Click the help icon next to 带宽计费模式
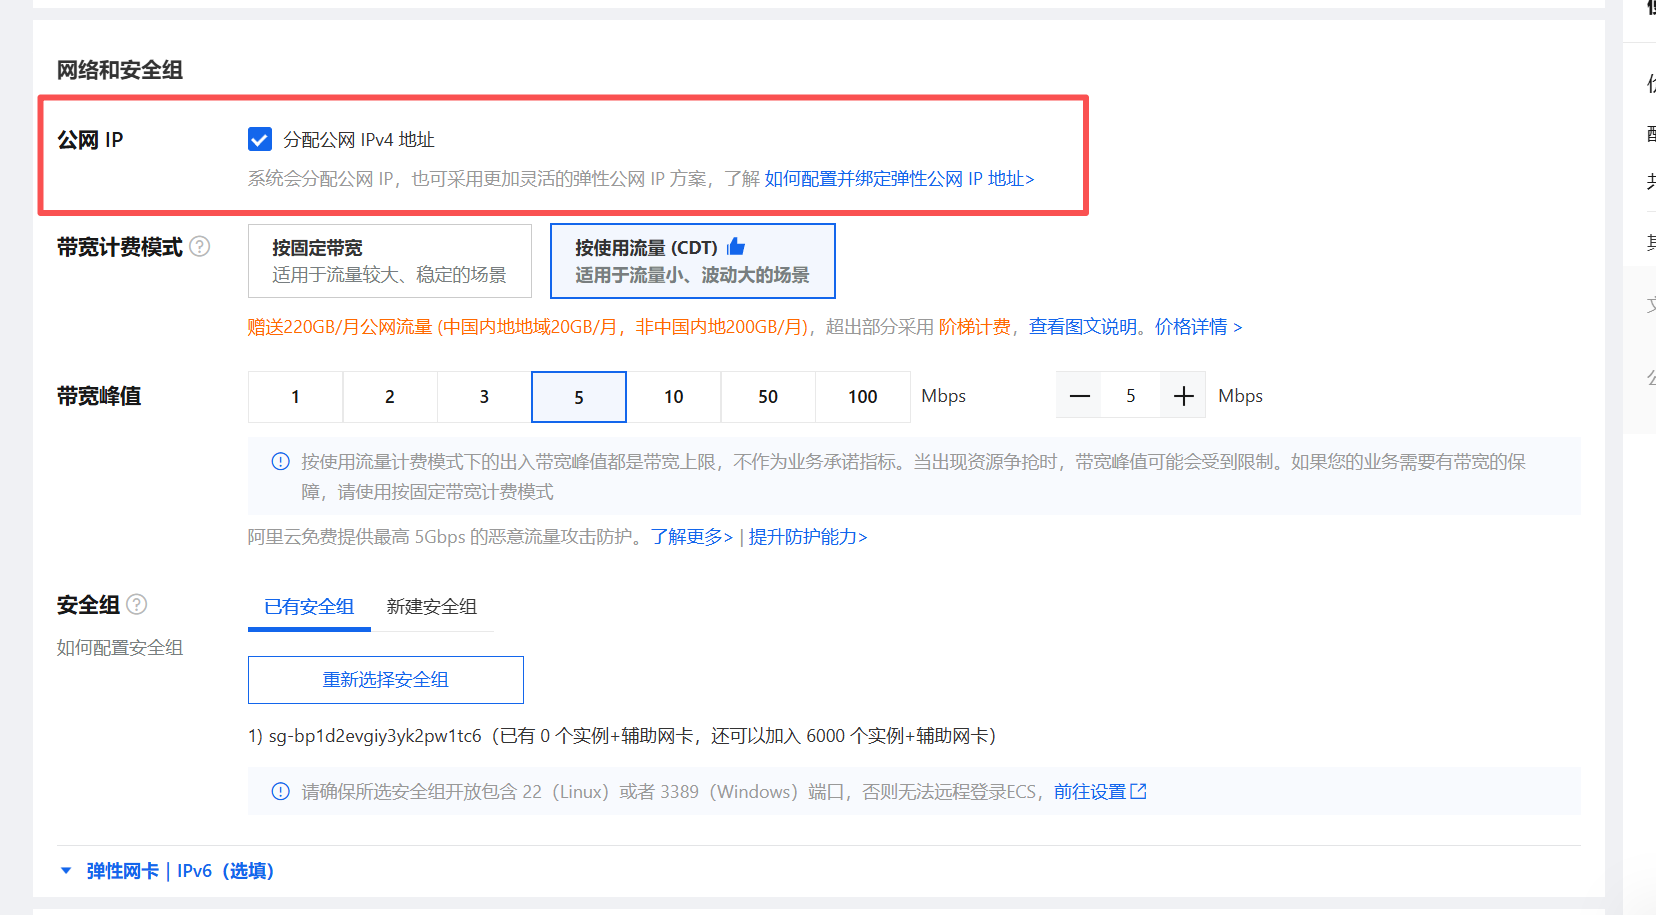This screenshot has width=1656, height=915. click(x=200, y=246)
